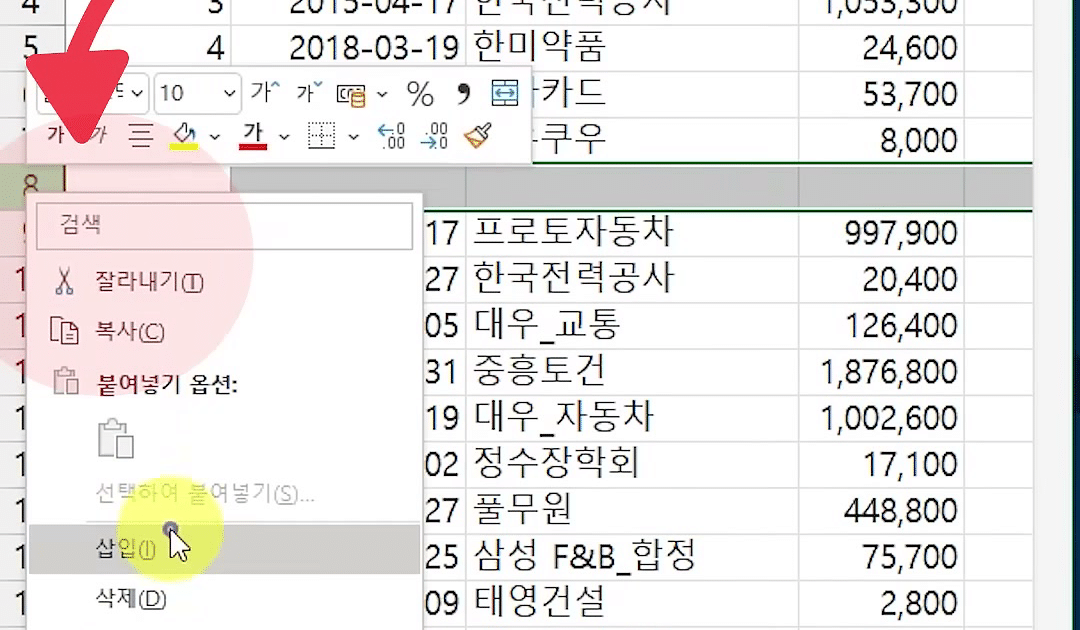Select the cell containing 4 in row 5

(x=148, y=48)
